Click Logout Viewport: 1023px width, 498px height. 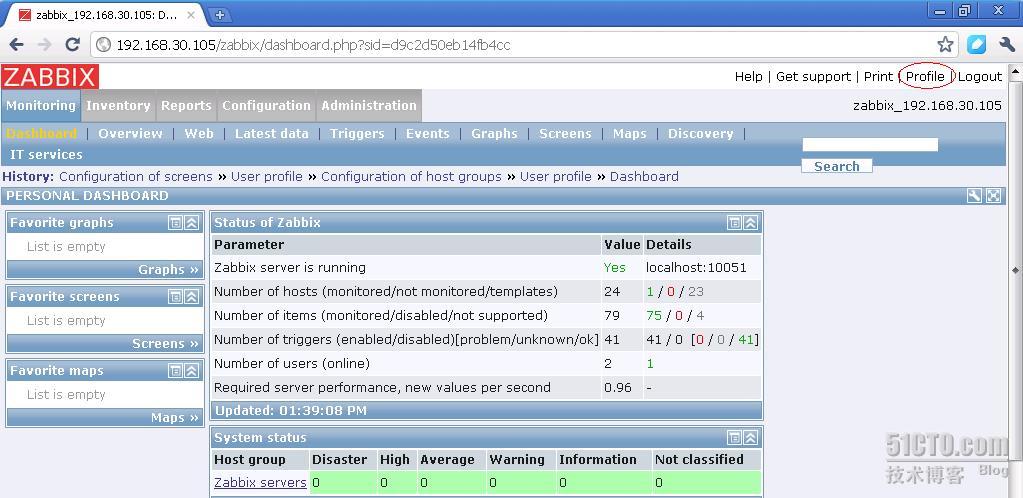[x=980, y=76]
